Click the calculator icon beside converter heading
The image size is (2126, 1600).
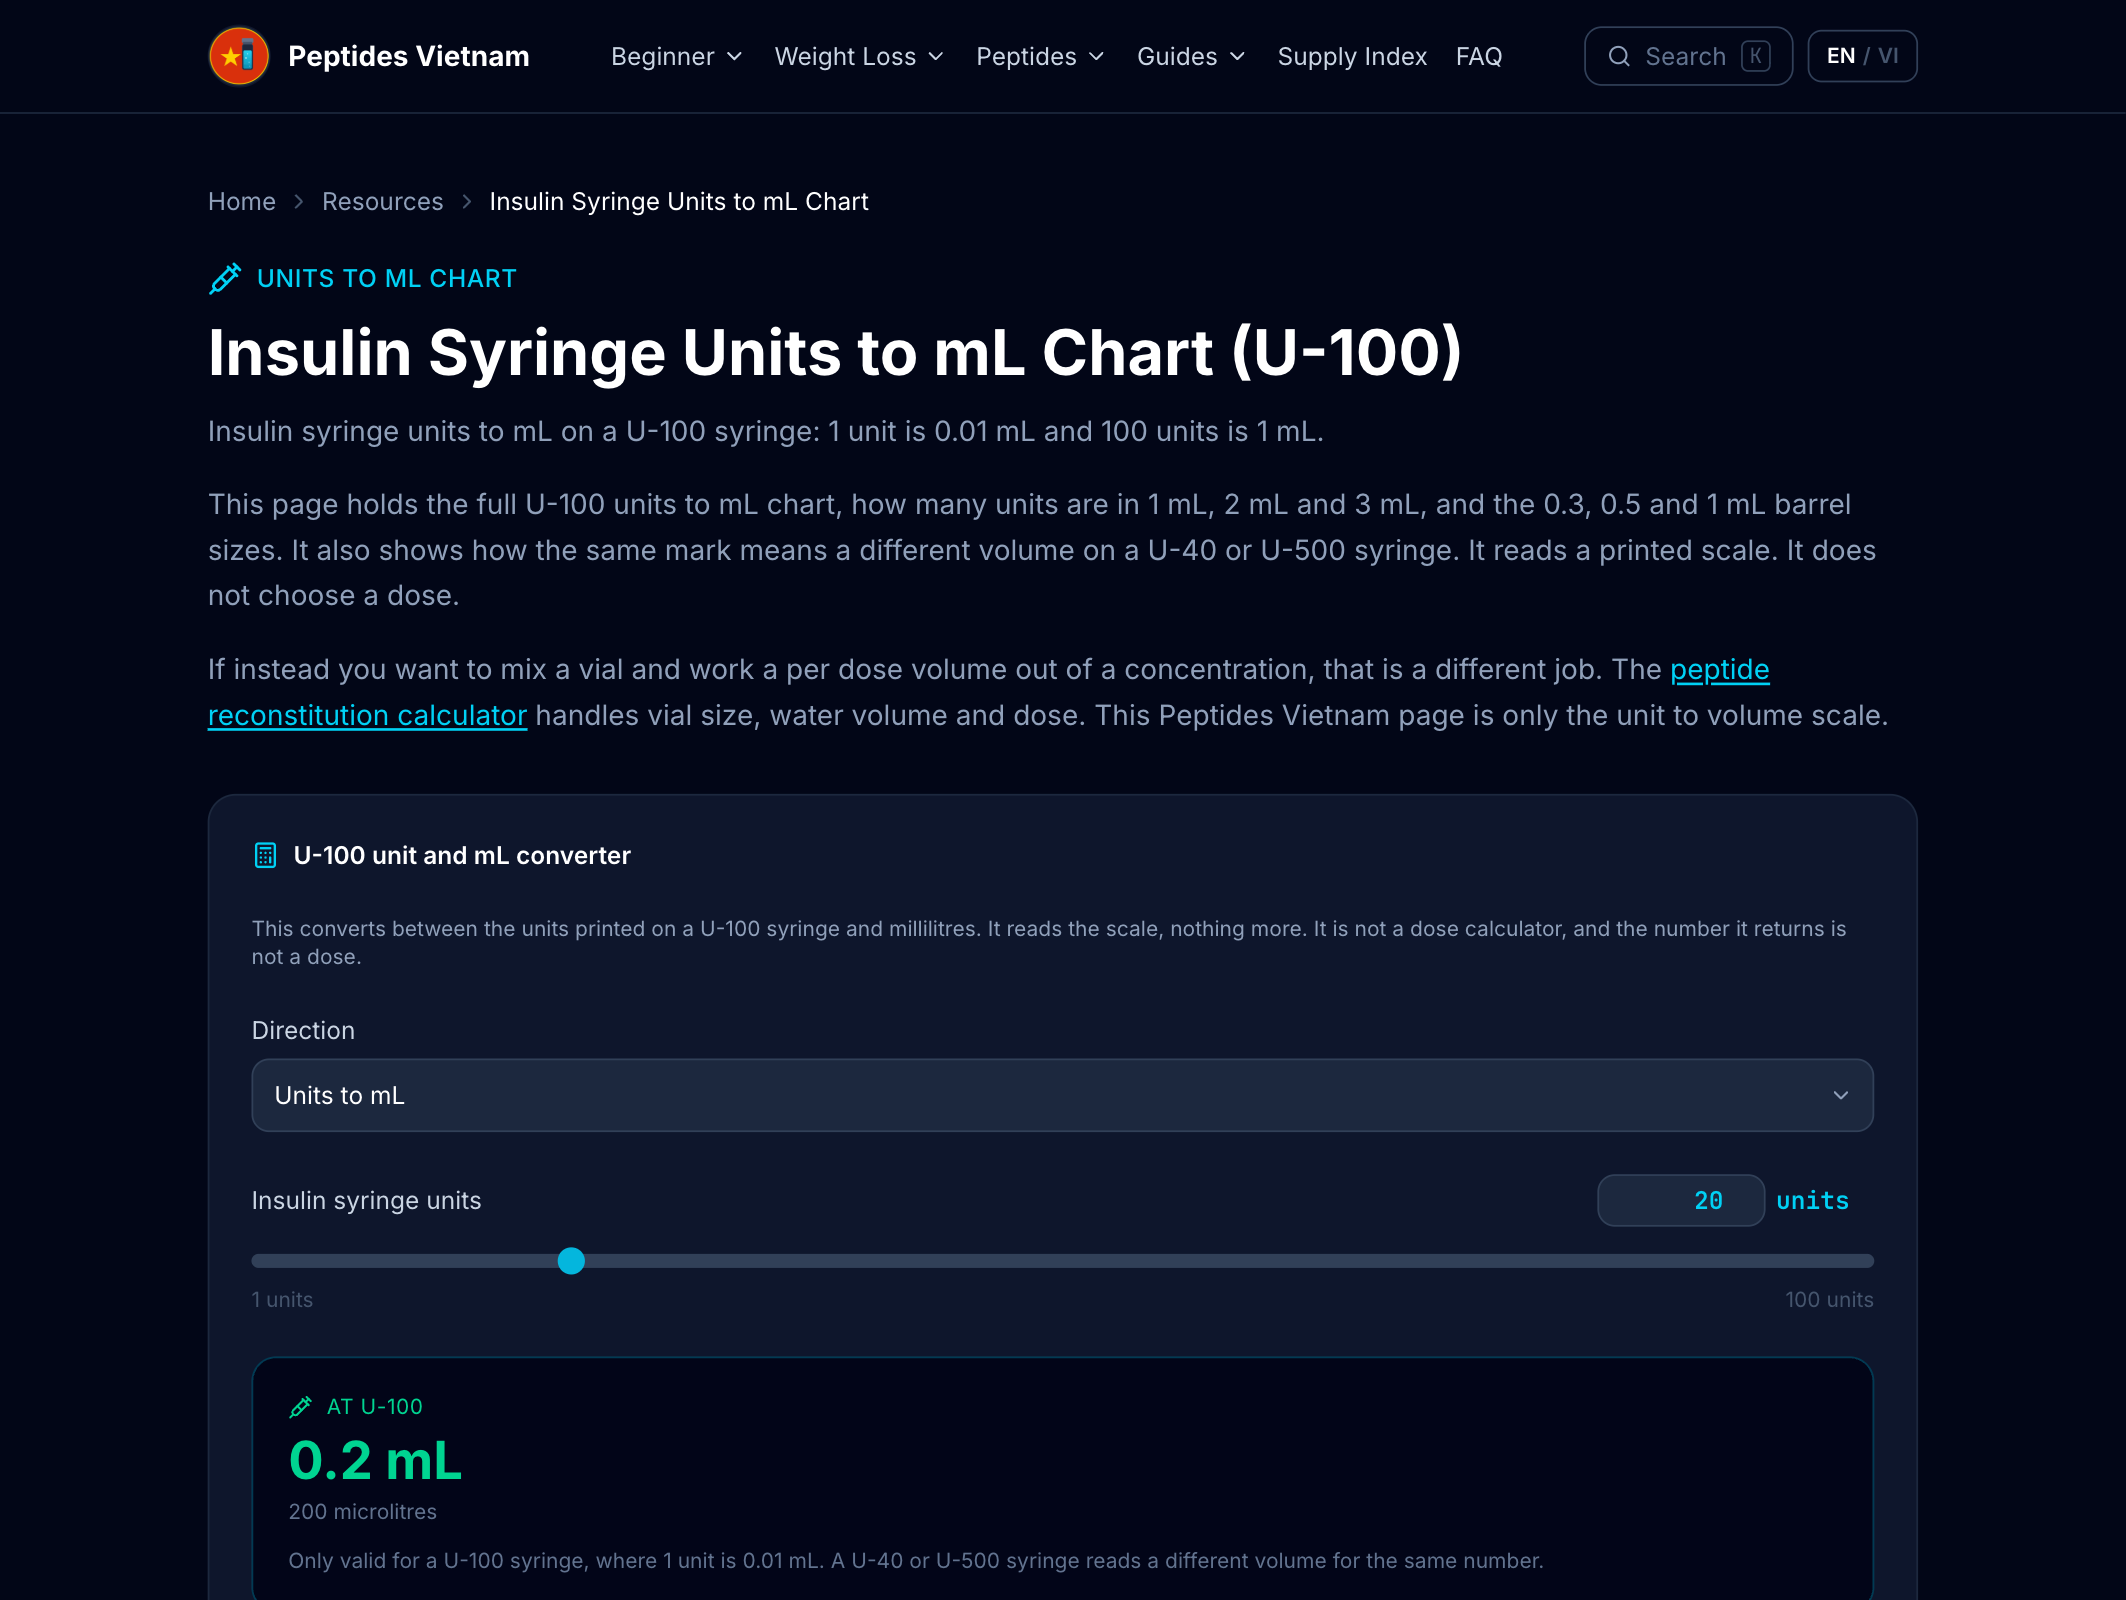265,855
